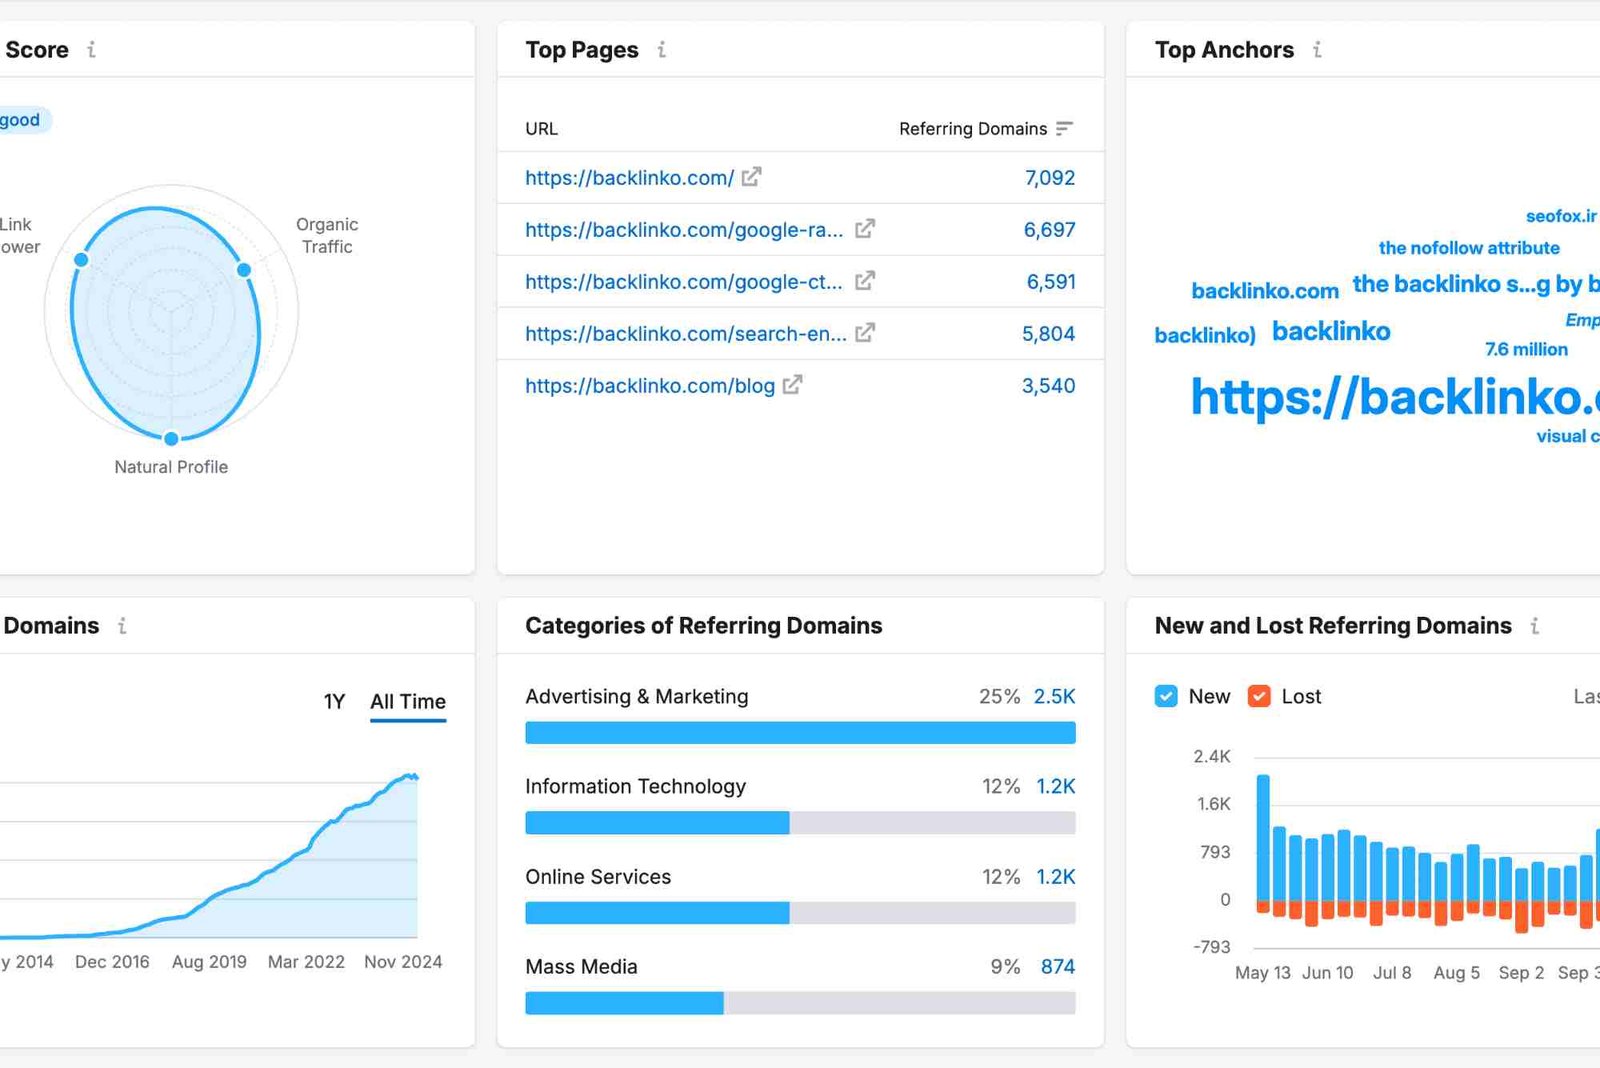Open external link icon for search-en page
Screen dimensions: 1600x1068
click(865, 333)
